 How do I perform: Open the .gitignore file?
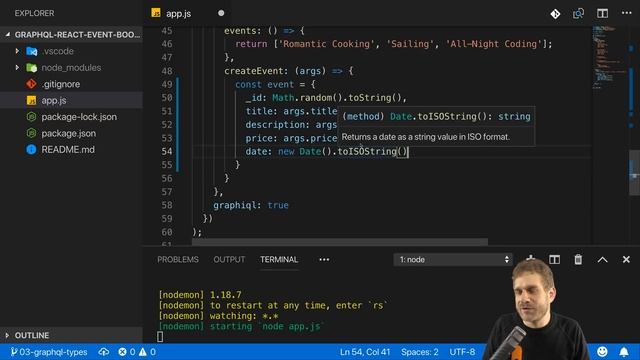60,84
